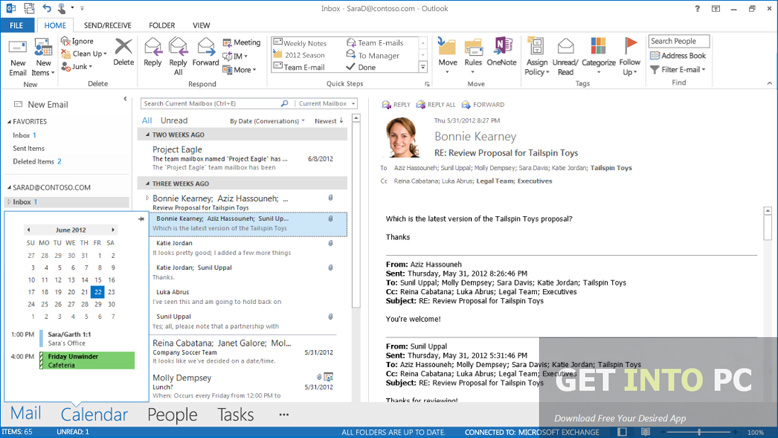Click Forward in the ribbon
This screenshot has width=778, height=438.
click(205, 53)
